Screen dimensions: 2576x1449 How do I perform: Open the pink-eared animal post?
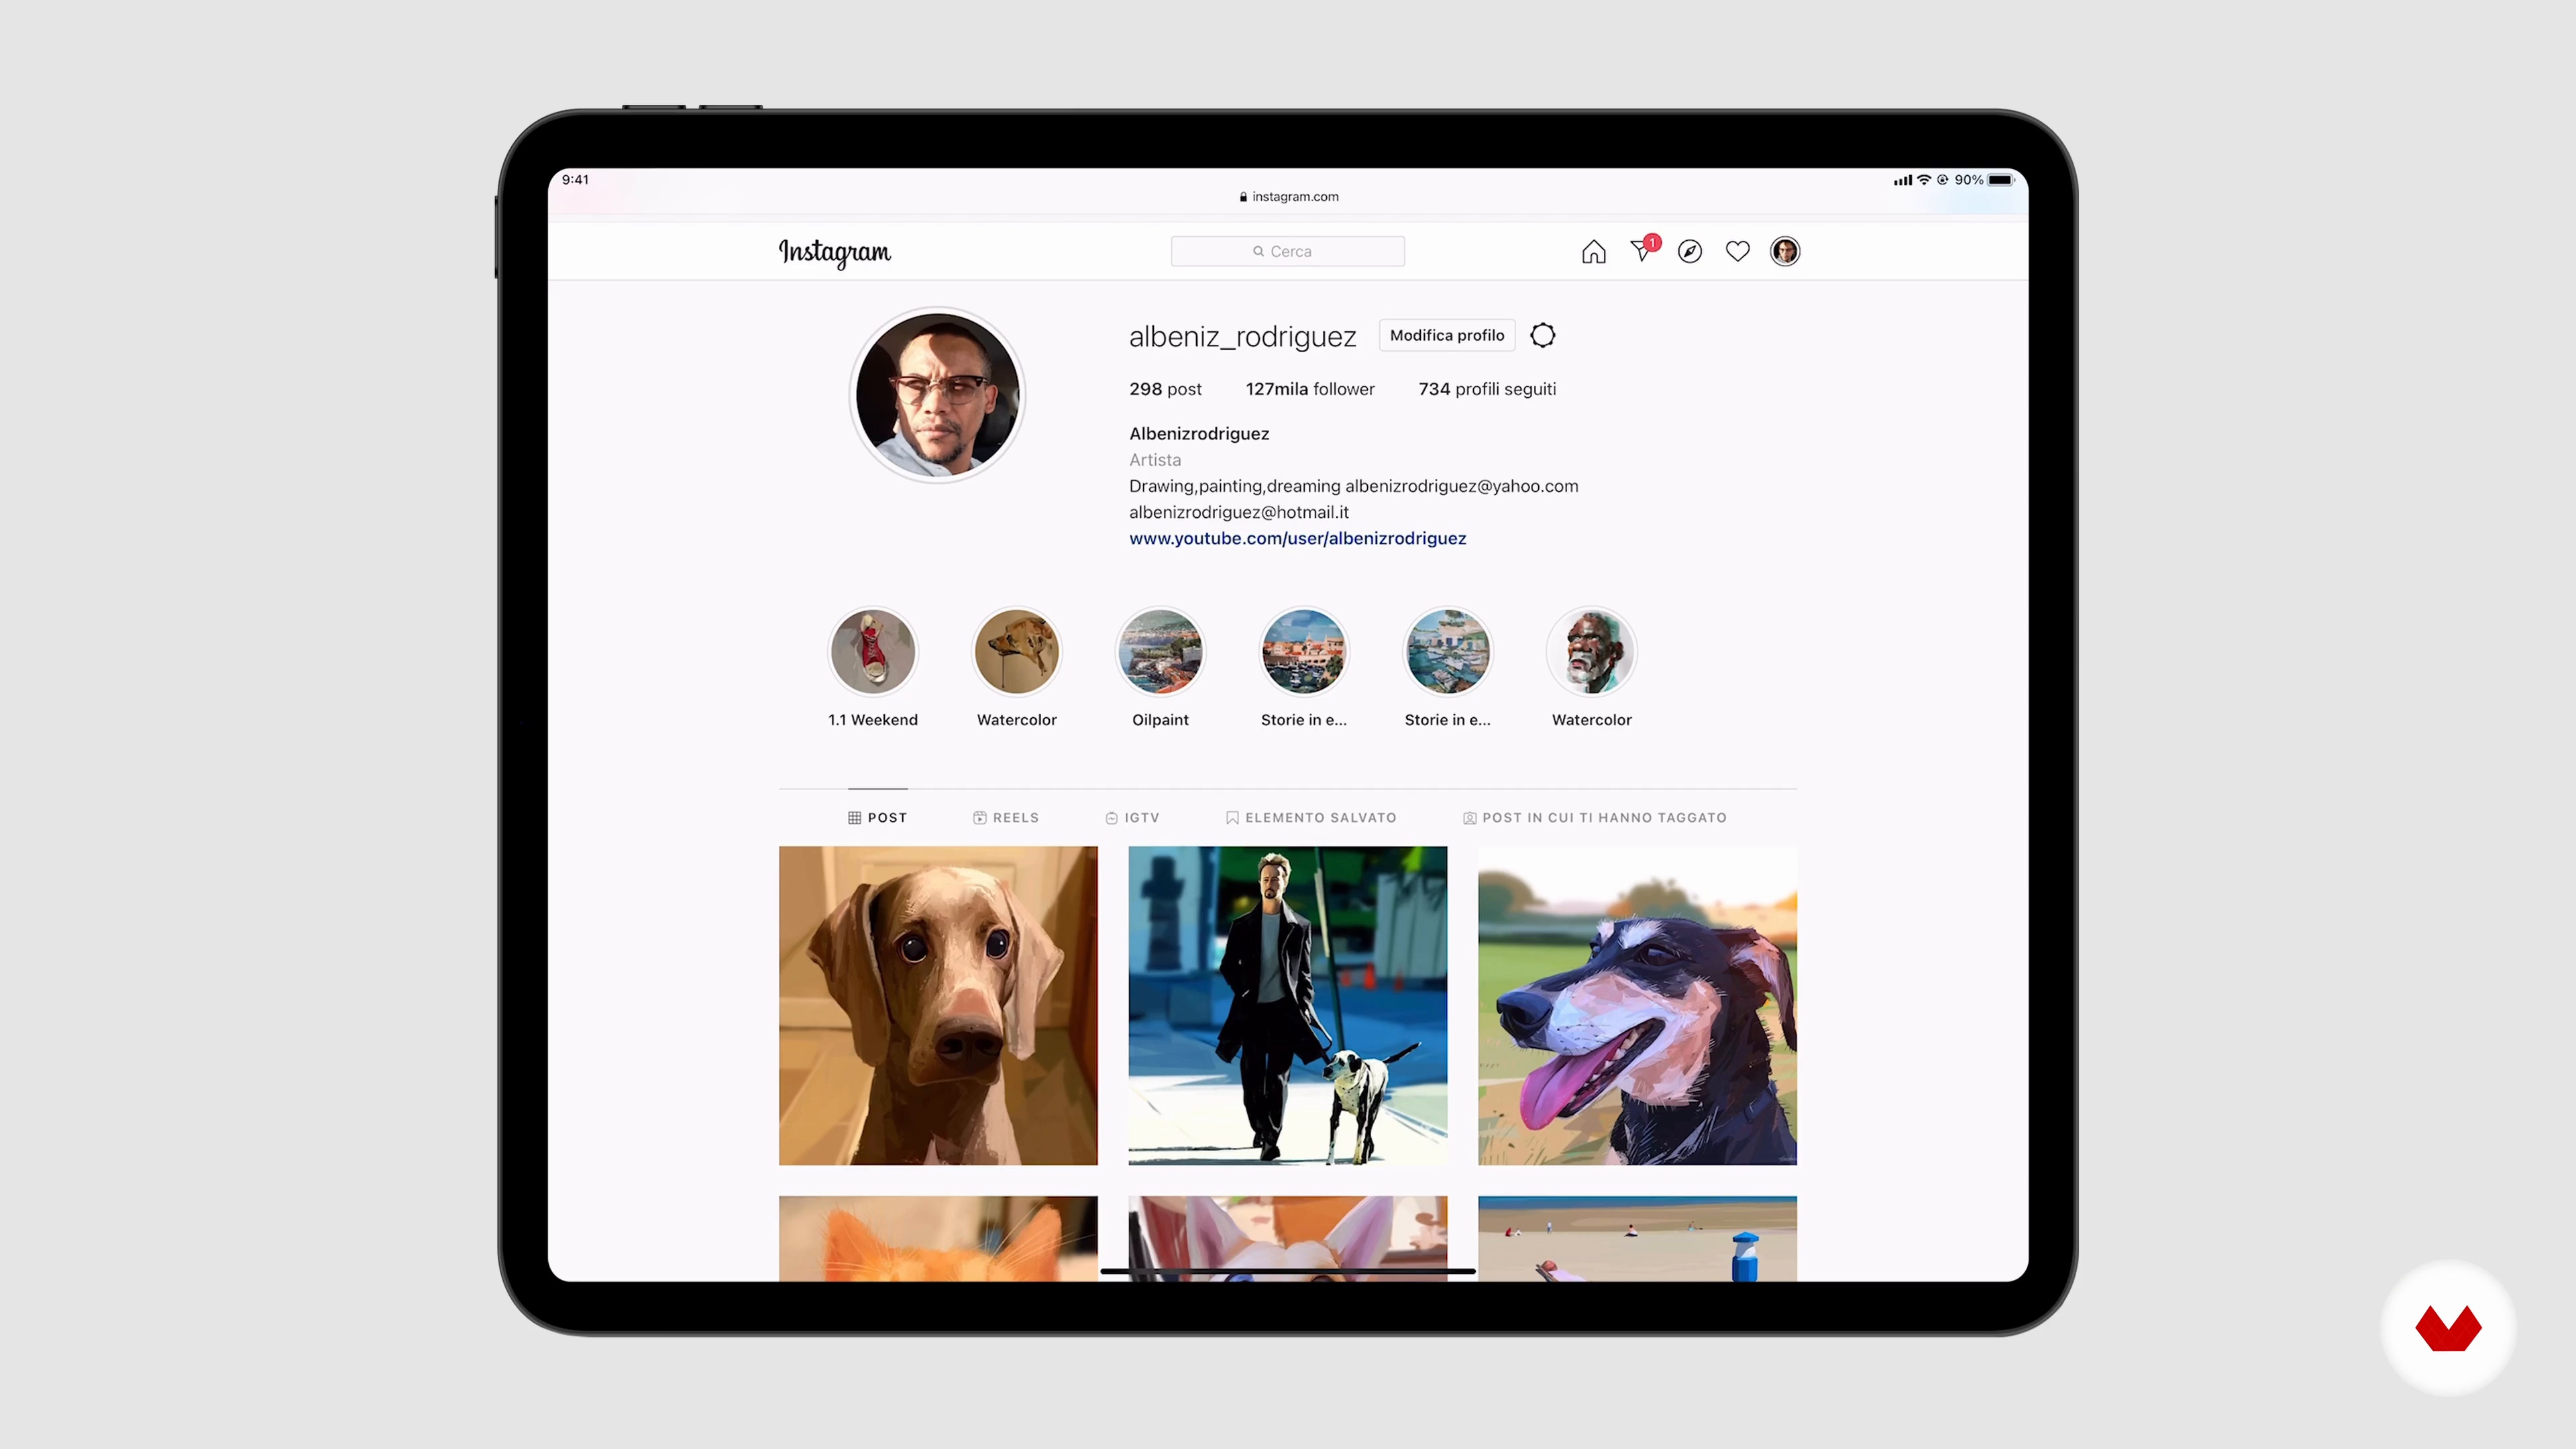pos(1288,1238)
